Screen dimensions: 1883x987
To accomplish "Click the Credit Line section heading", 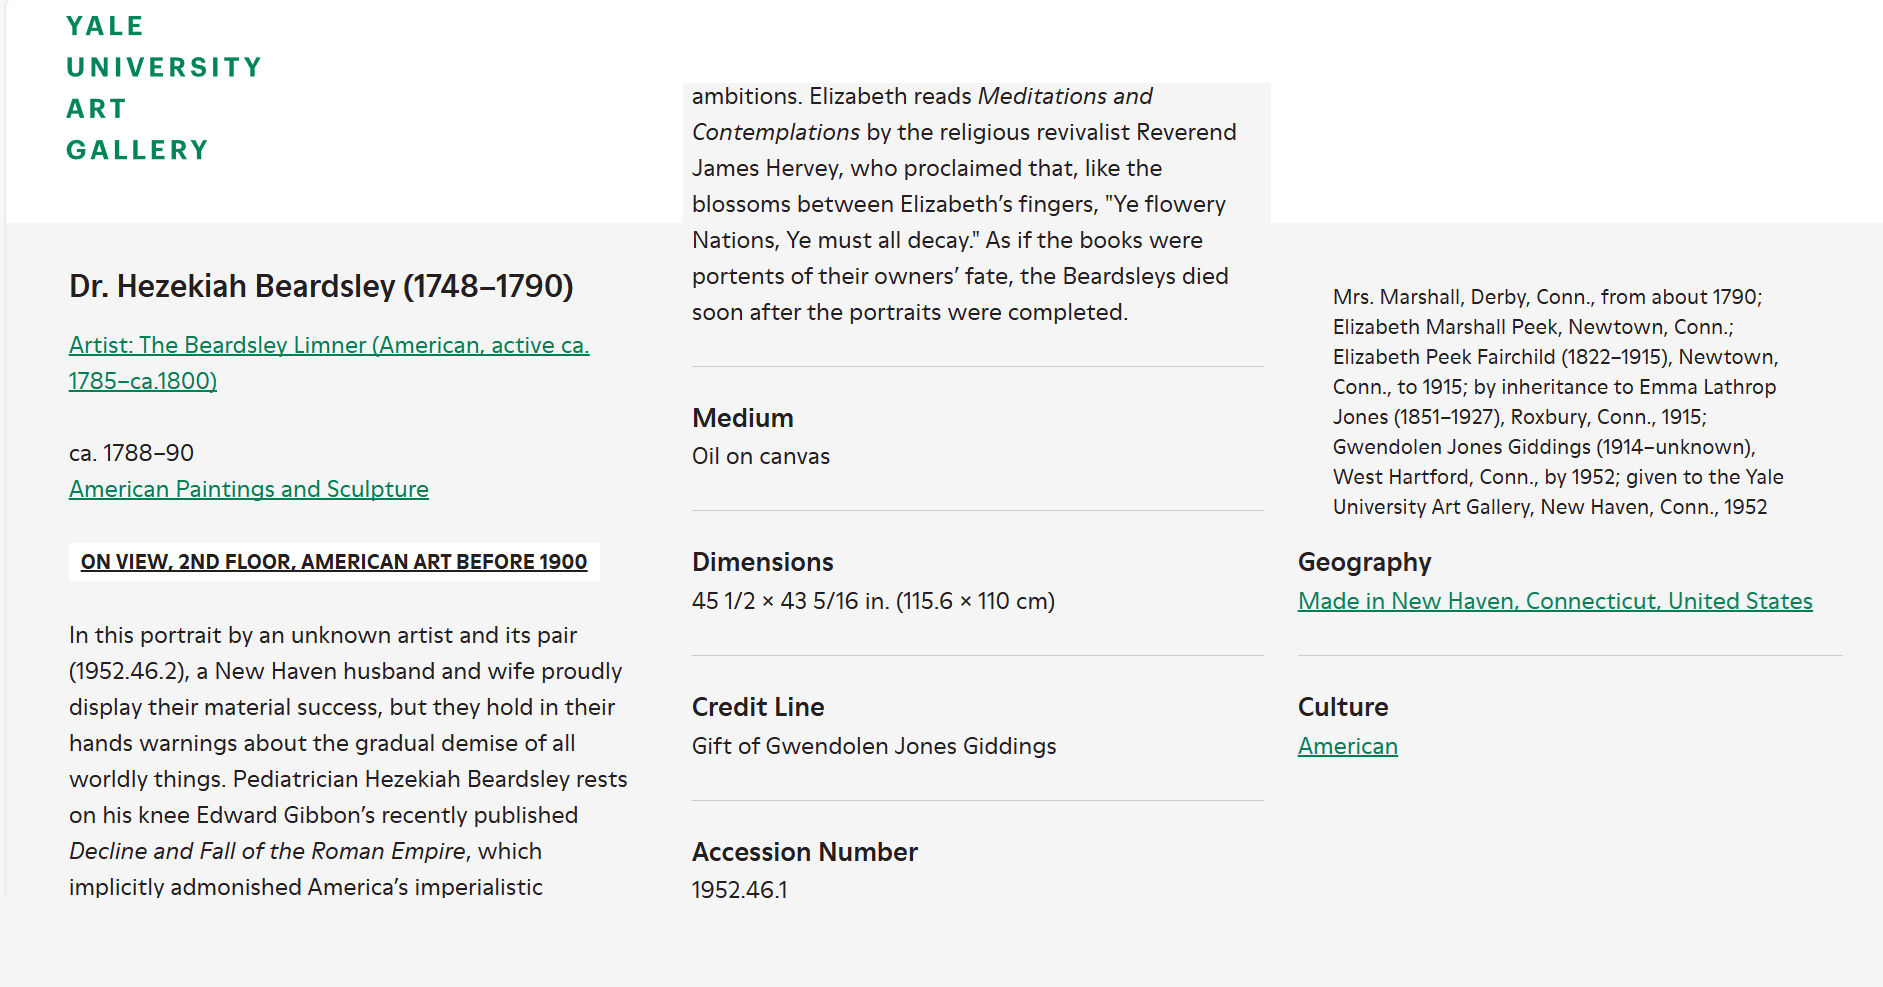I will pyautogui.click(x=757, y=707).
